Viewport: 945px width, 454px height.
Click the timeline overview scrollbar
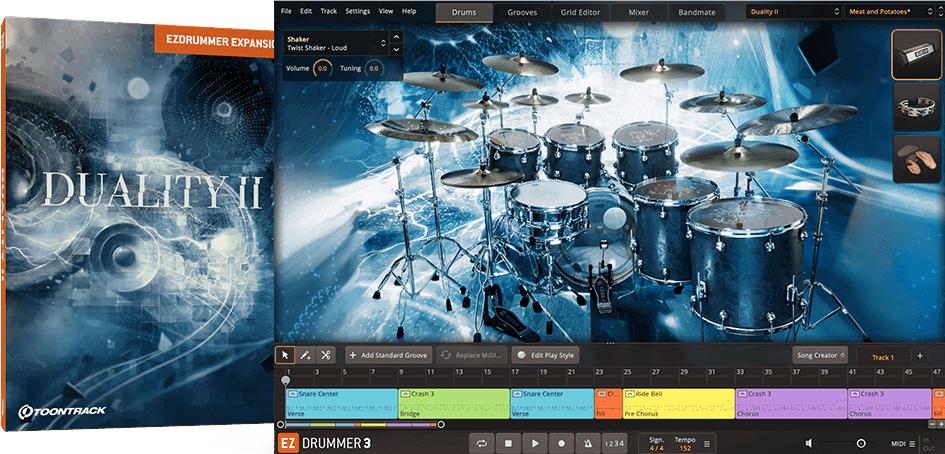tap(360, 425)
